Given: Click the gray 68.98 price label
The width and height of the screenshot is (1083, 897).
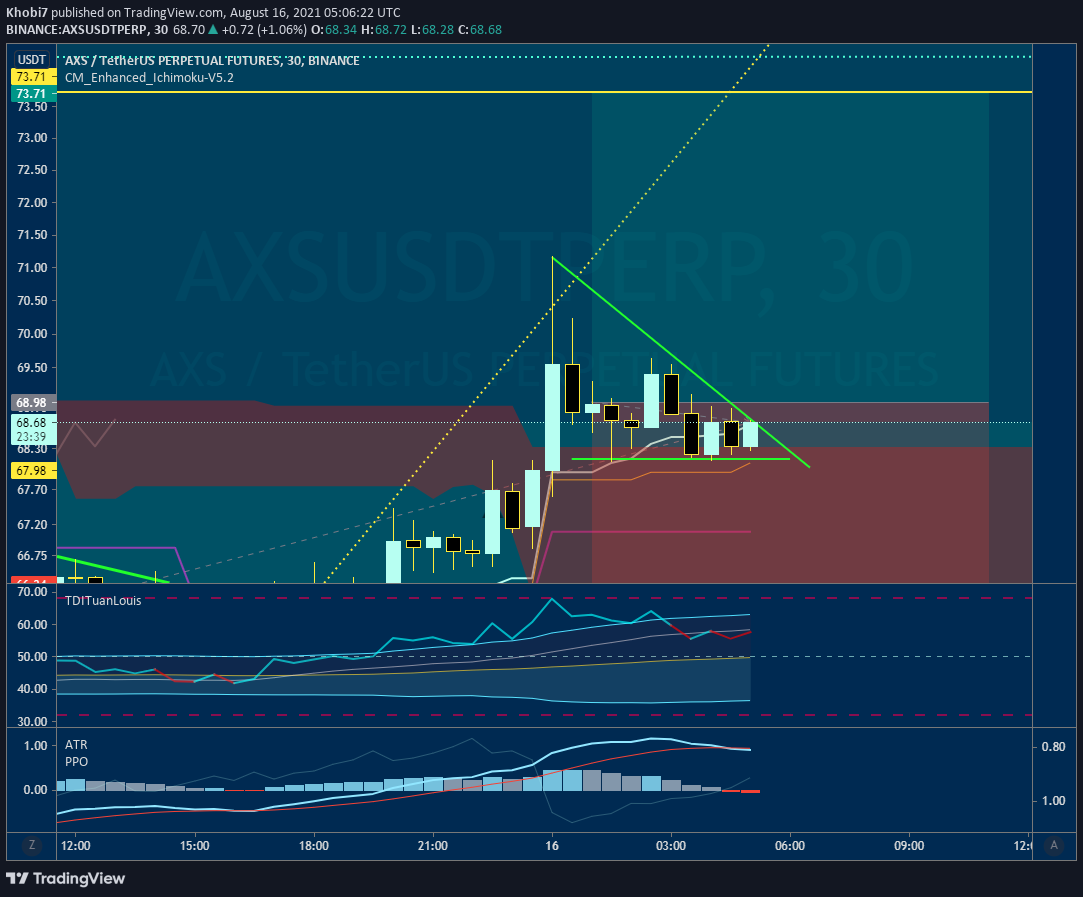Looking at the screenshot, I should point(32,403).
